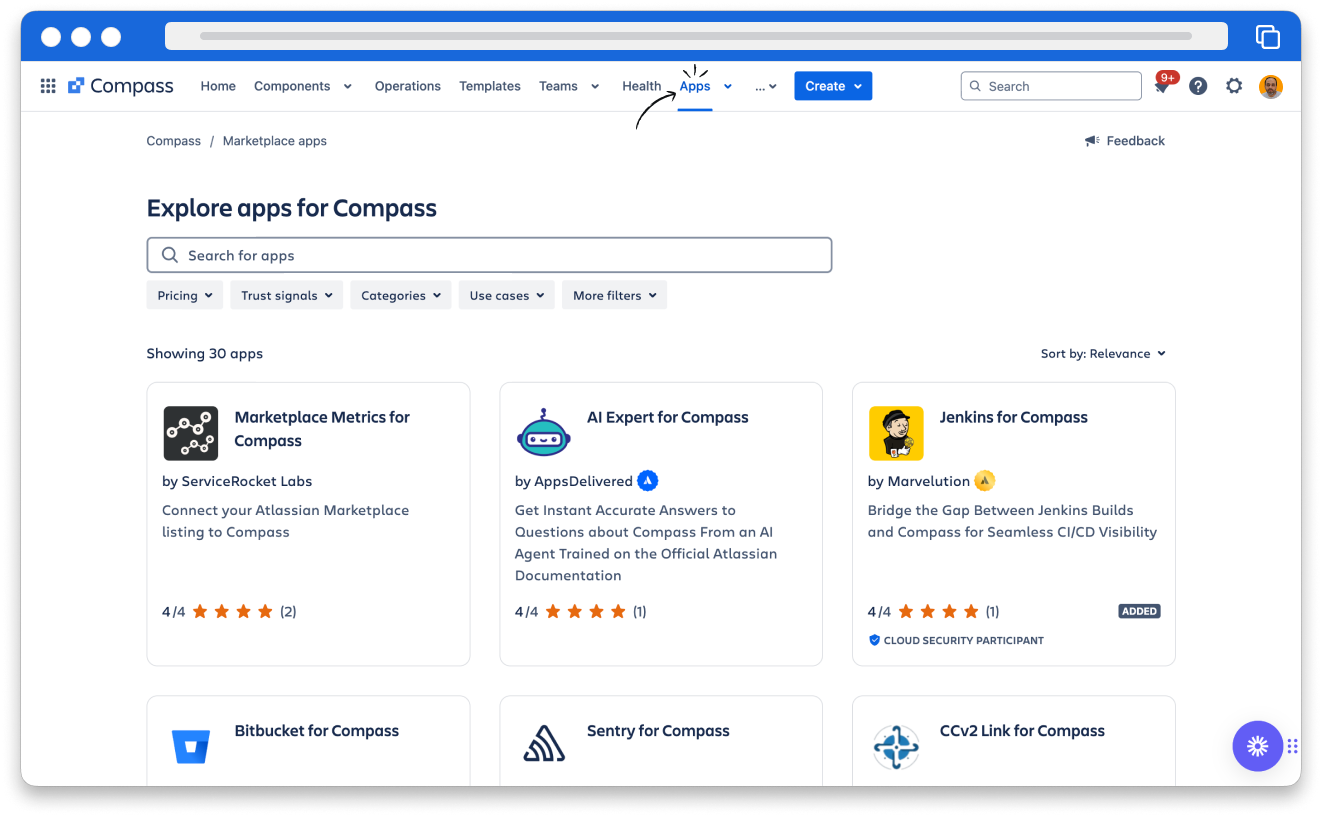This screenshot has width=1322, height=817.
Task: Click 'by Marvelution' vendor text
Action: (x=919, y=481)
